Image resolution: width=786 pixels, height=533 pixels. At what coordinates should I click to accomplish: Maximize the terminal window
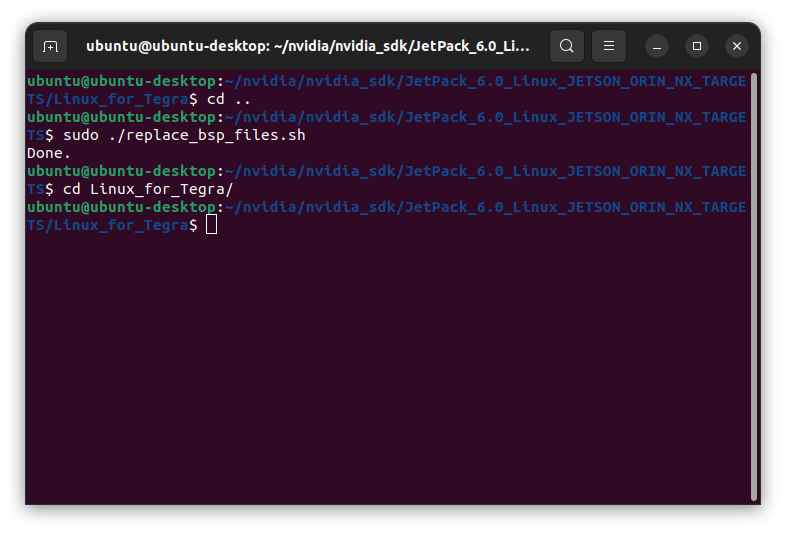697,47
